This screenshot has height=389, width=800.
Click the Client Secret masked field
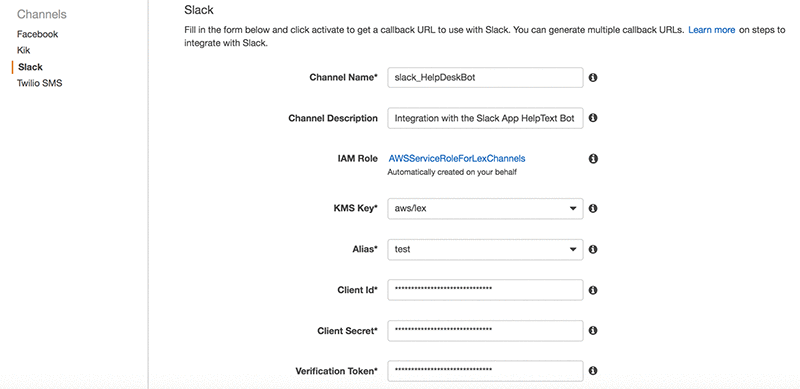point(485,331)
